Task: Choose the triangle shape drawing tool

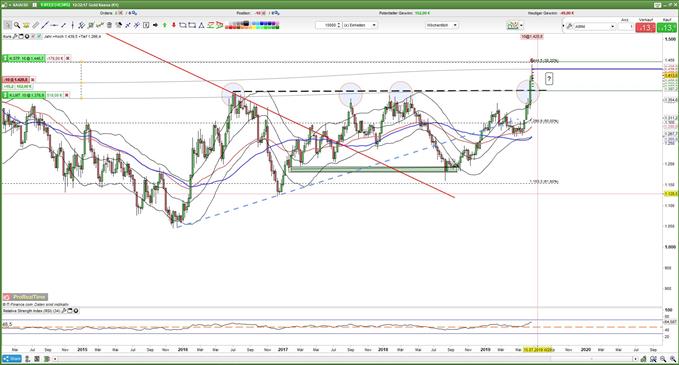Action: (x=201, y=25)
